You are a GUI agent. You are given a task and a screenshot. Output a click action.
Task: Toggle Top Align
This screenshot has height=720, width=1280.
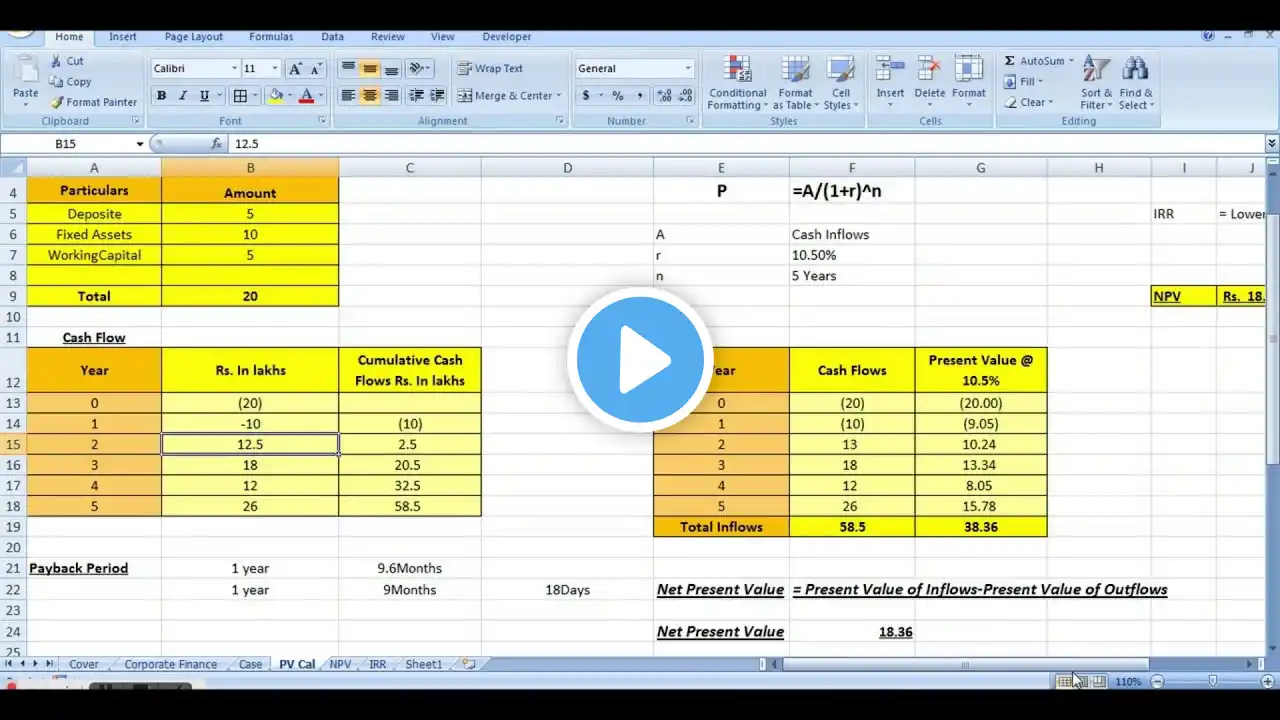tap(348, 68)
